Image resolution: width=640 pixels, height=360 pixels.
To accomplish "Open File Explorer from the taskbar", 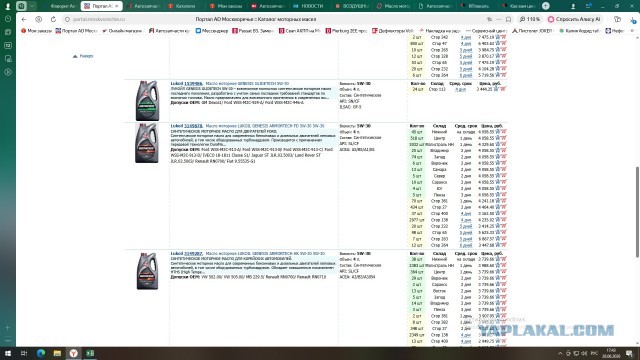I will point(57,353).
